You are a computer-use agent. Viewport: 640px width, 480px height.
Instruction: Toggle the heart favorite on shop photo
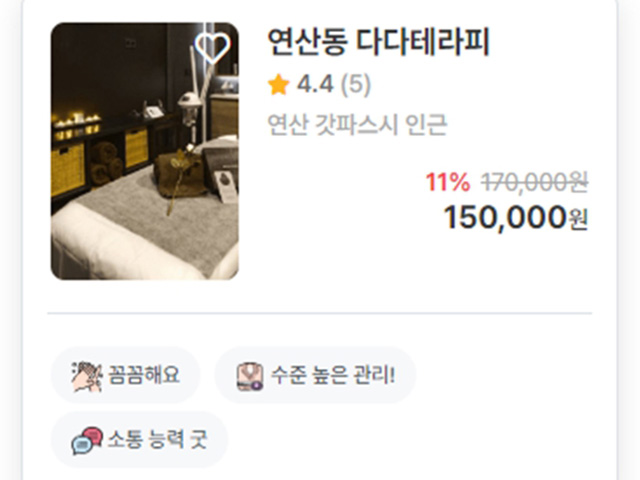pos(212,48)
